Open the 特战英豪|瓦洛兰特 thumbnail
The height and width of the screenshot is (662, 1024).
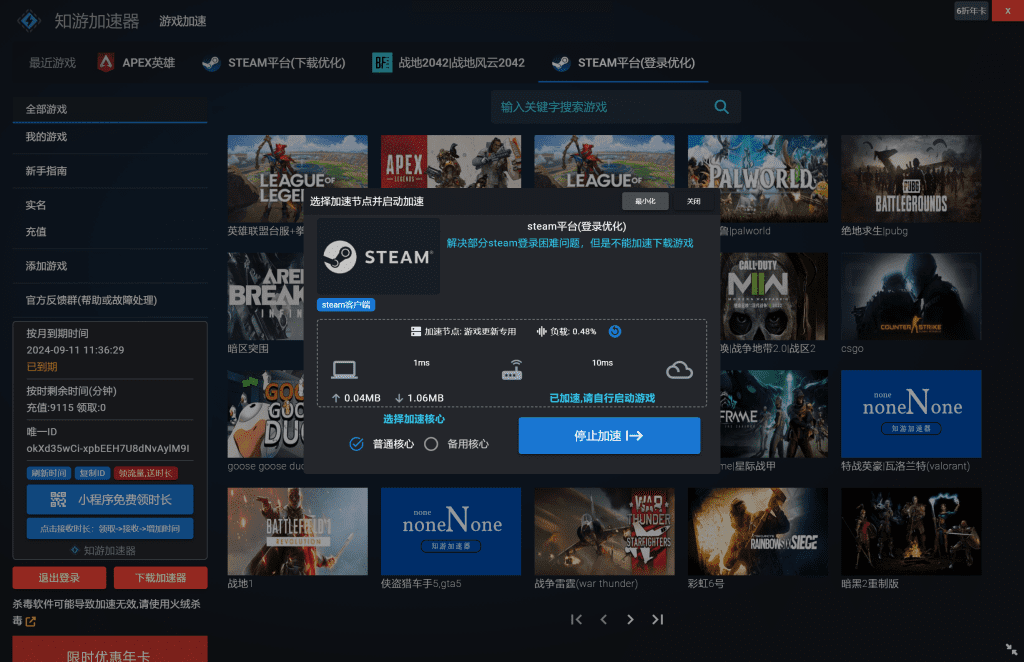(911, 413)
